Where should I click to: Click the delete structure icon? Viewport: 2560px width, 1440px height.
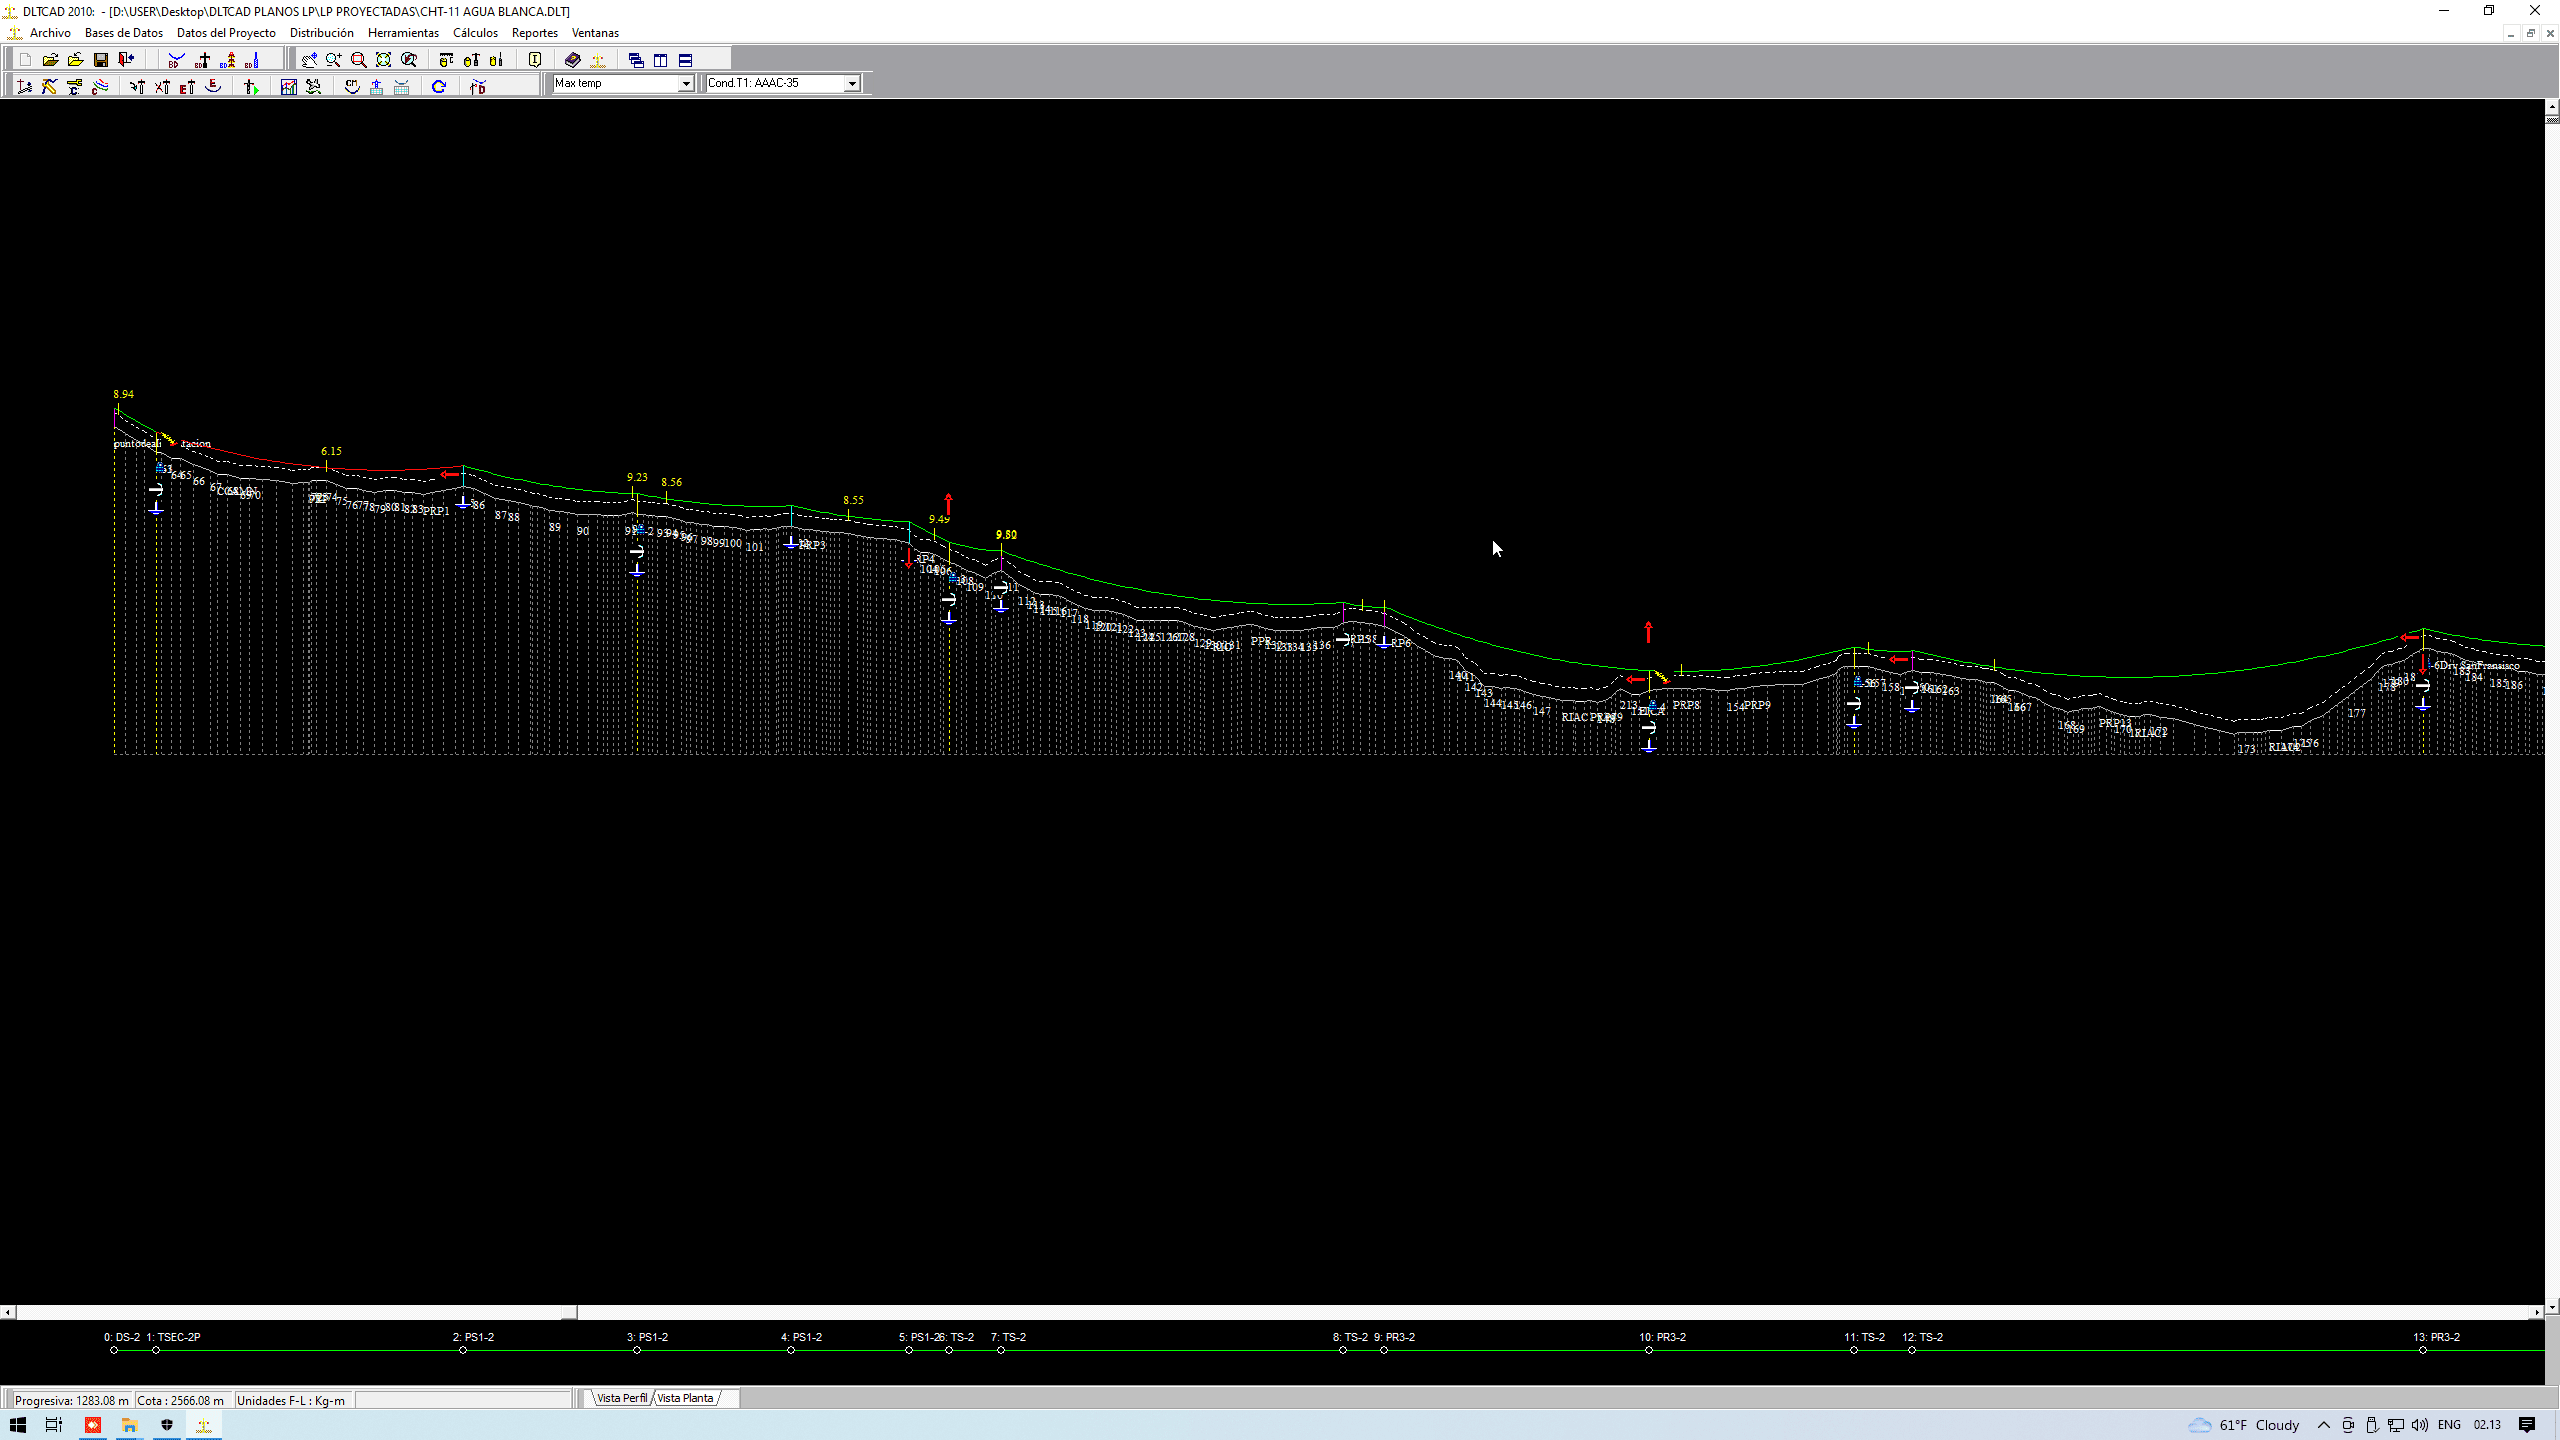click(162, 87)
